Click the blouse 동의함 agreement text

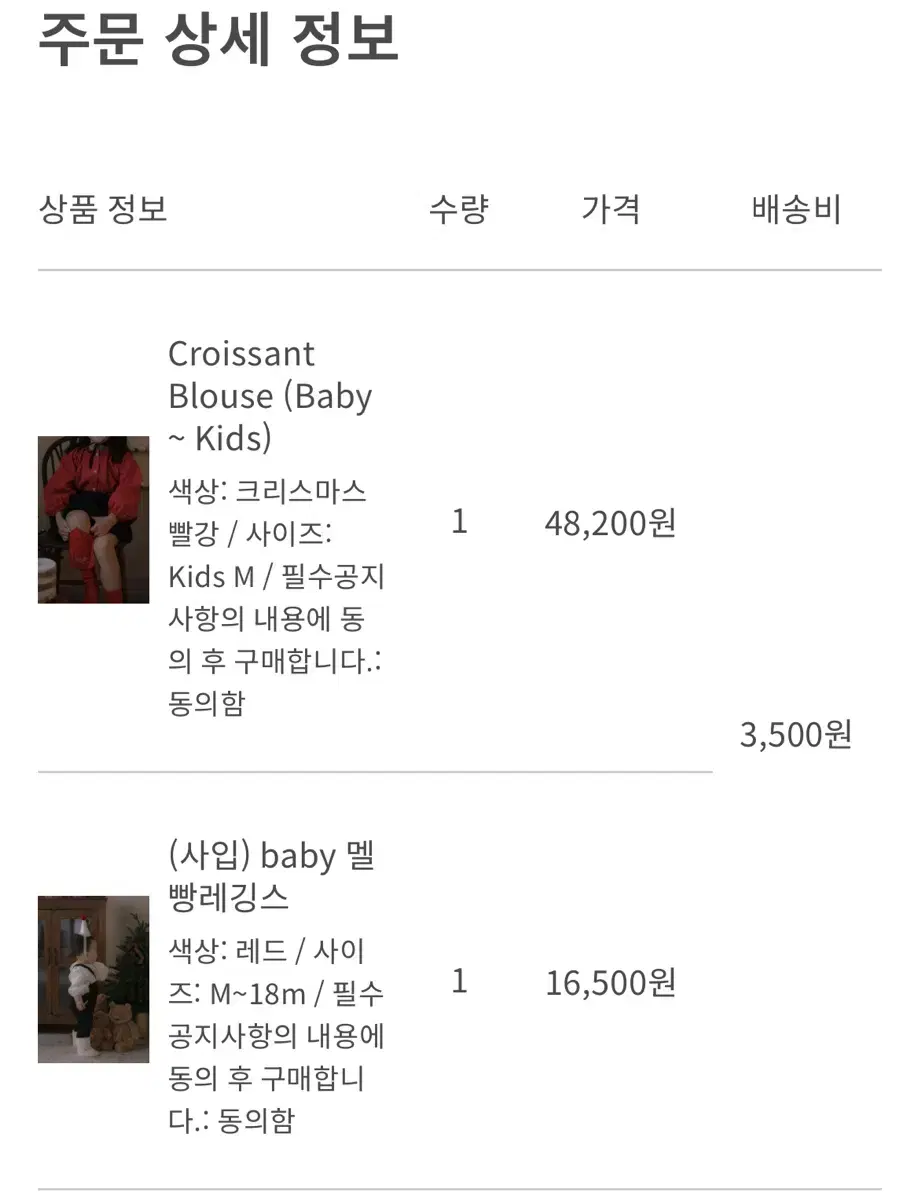click(207, 704)
